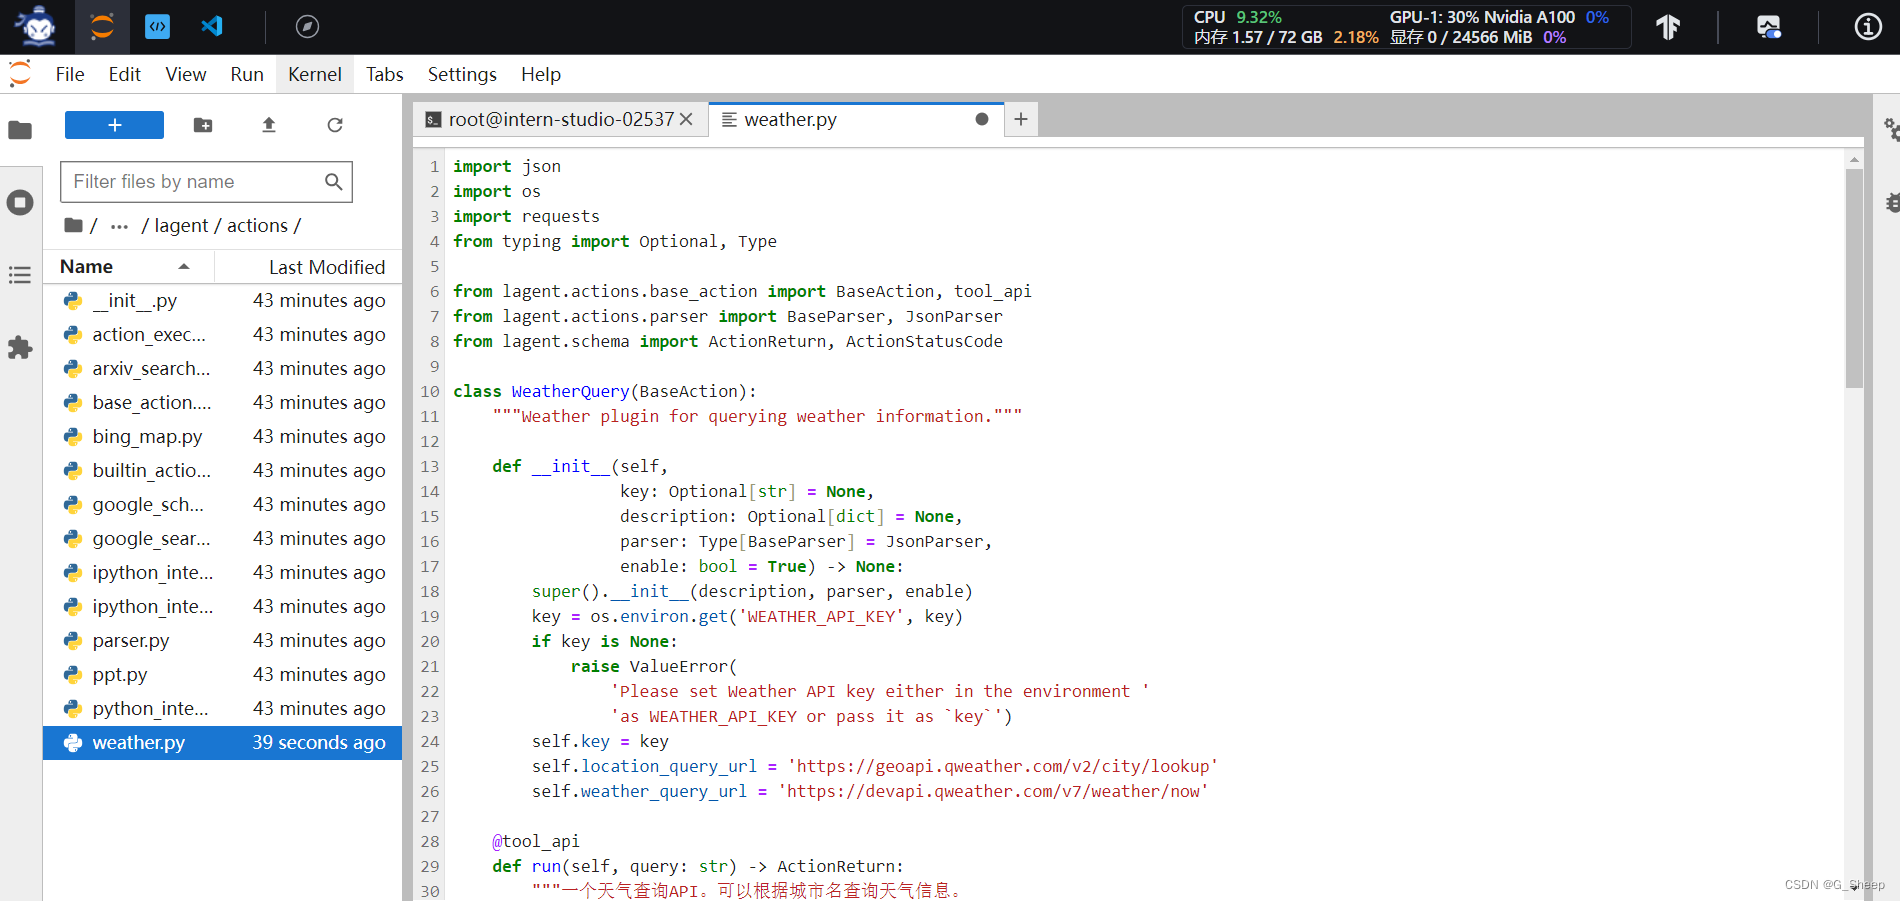Image resolution: width=1900 pixels, height=901 pixels.
Task: Select google_sch... file in list
Action: tap(222, 505)
